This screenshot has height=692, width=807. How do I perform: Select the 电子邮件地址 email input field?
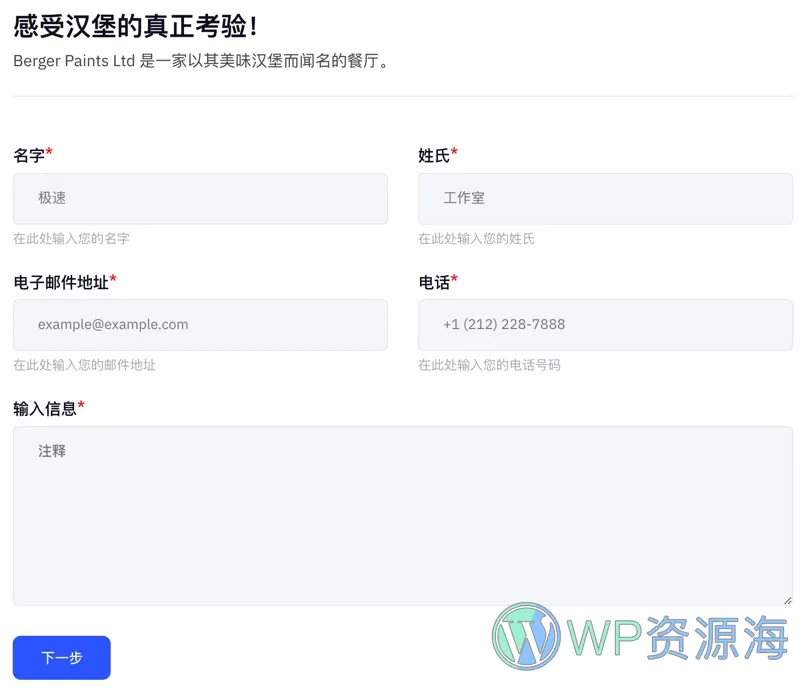pyautogui.click(x=200, y=325)
